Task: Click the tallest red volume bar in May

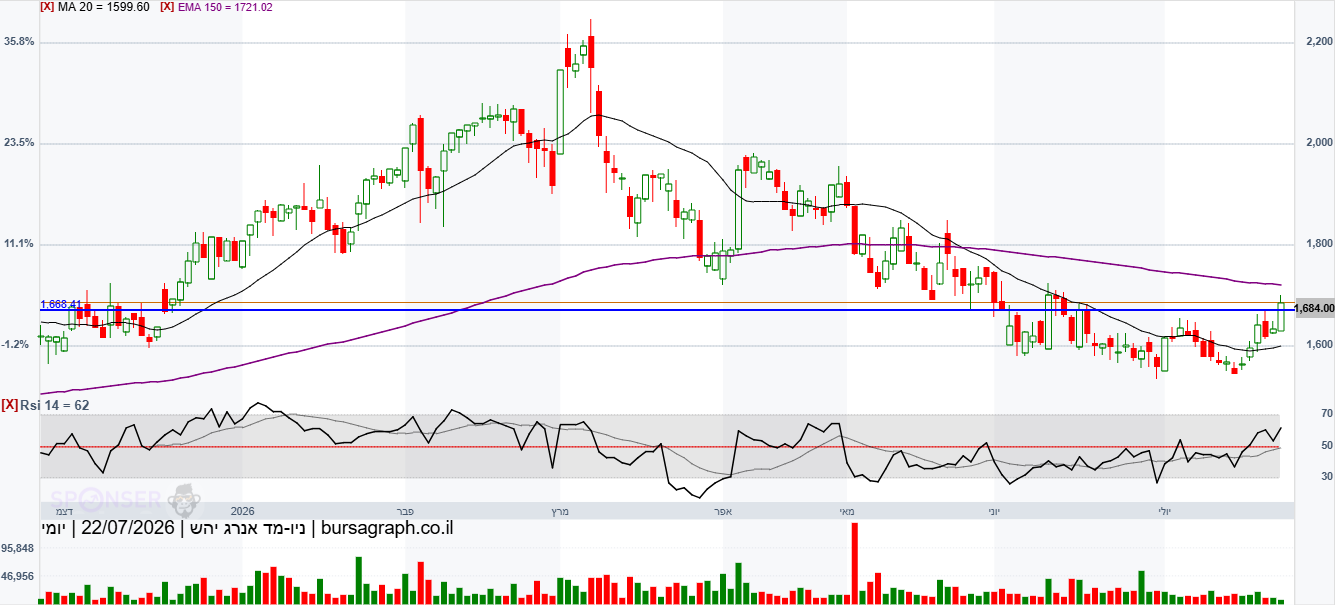Action: click(855, 563)
